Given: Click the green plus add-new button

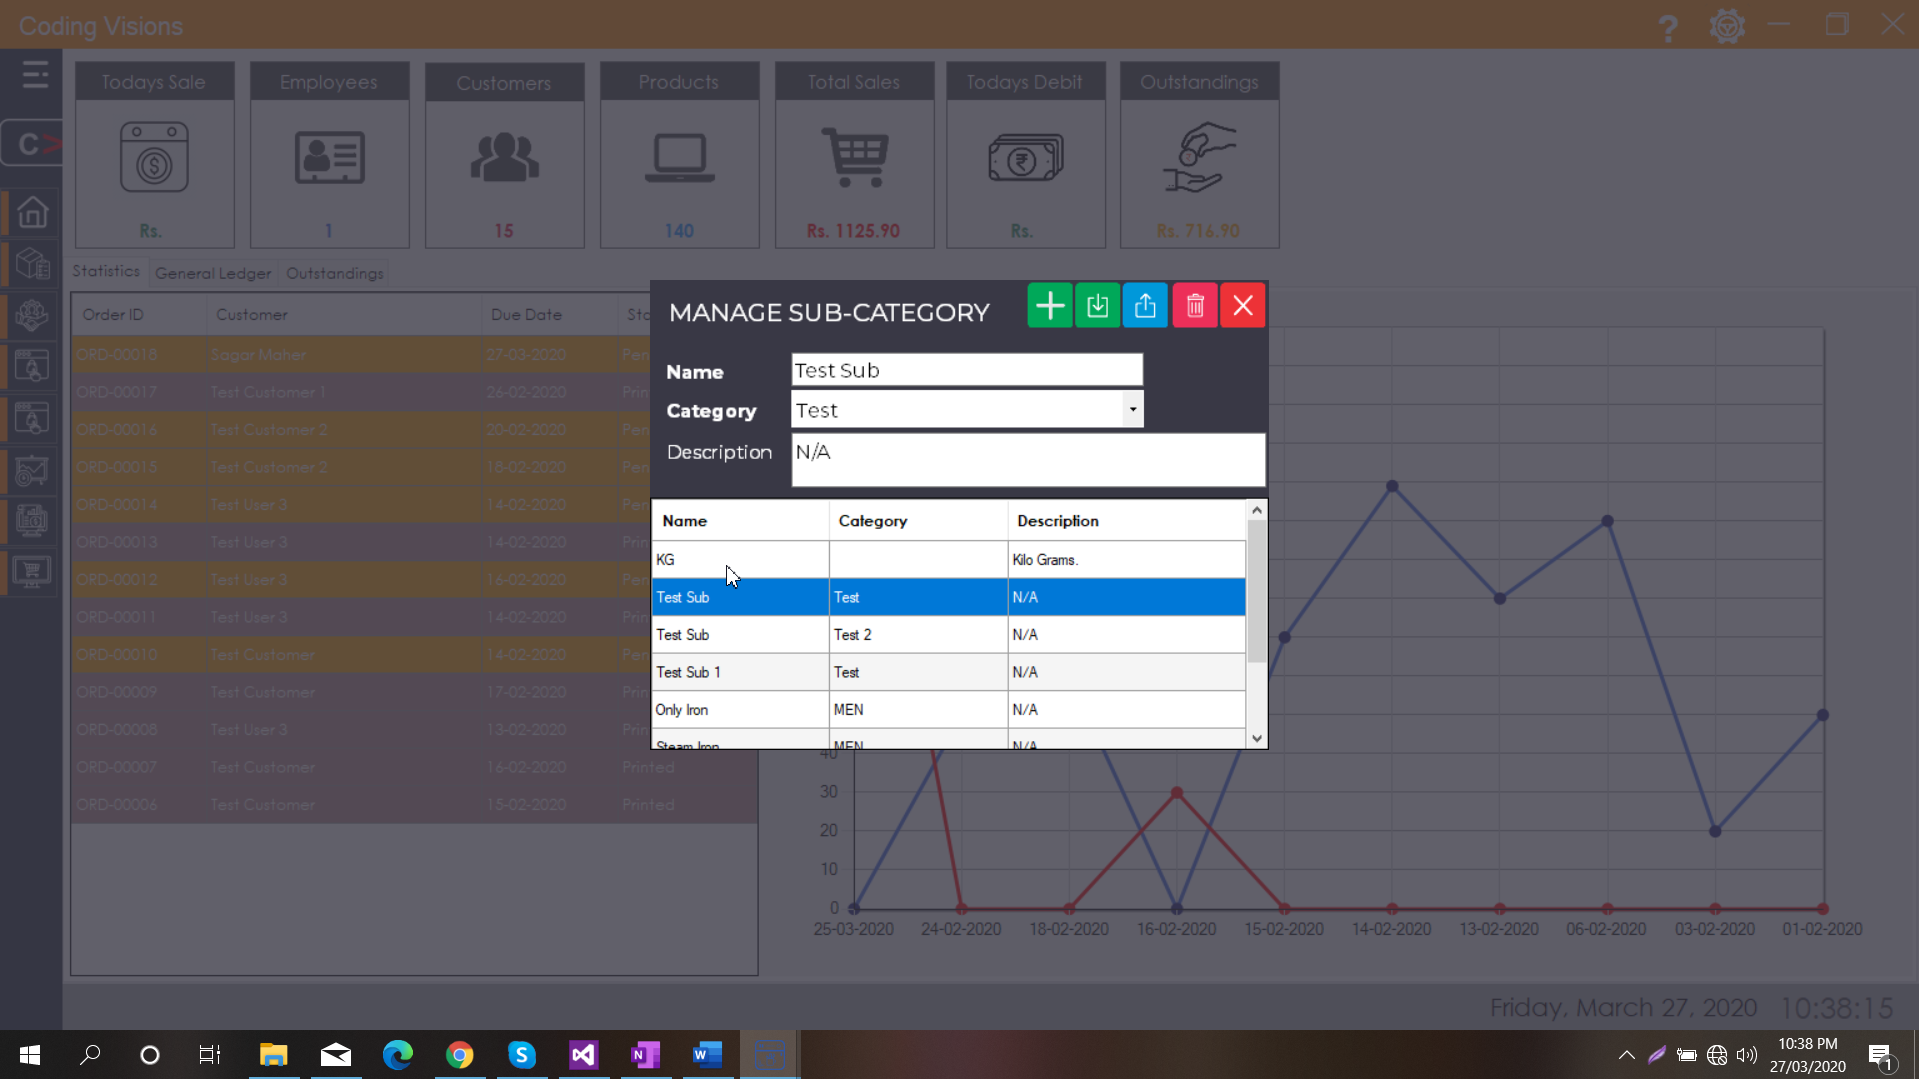Looking at the screenshot, I should coord(1049,306).
